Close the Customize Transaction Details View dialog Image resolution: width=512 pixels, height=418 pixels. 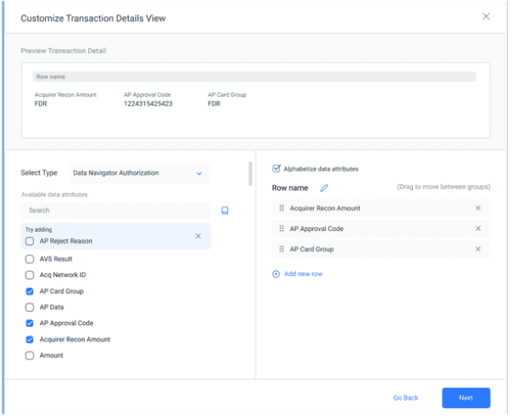(x=486, y=16)
